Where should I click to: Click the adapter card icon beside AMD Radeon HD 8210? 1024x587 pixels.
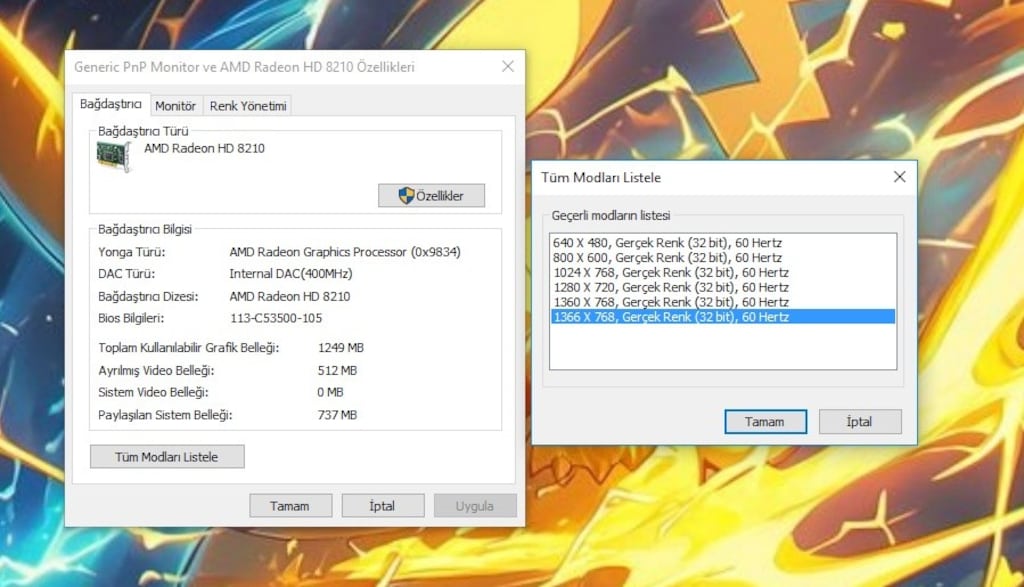pyautogui.click(x=114, y=157)
